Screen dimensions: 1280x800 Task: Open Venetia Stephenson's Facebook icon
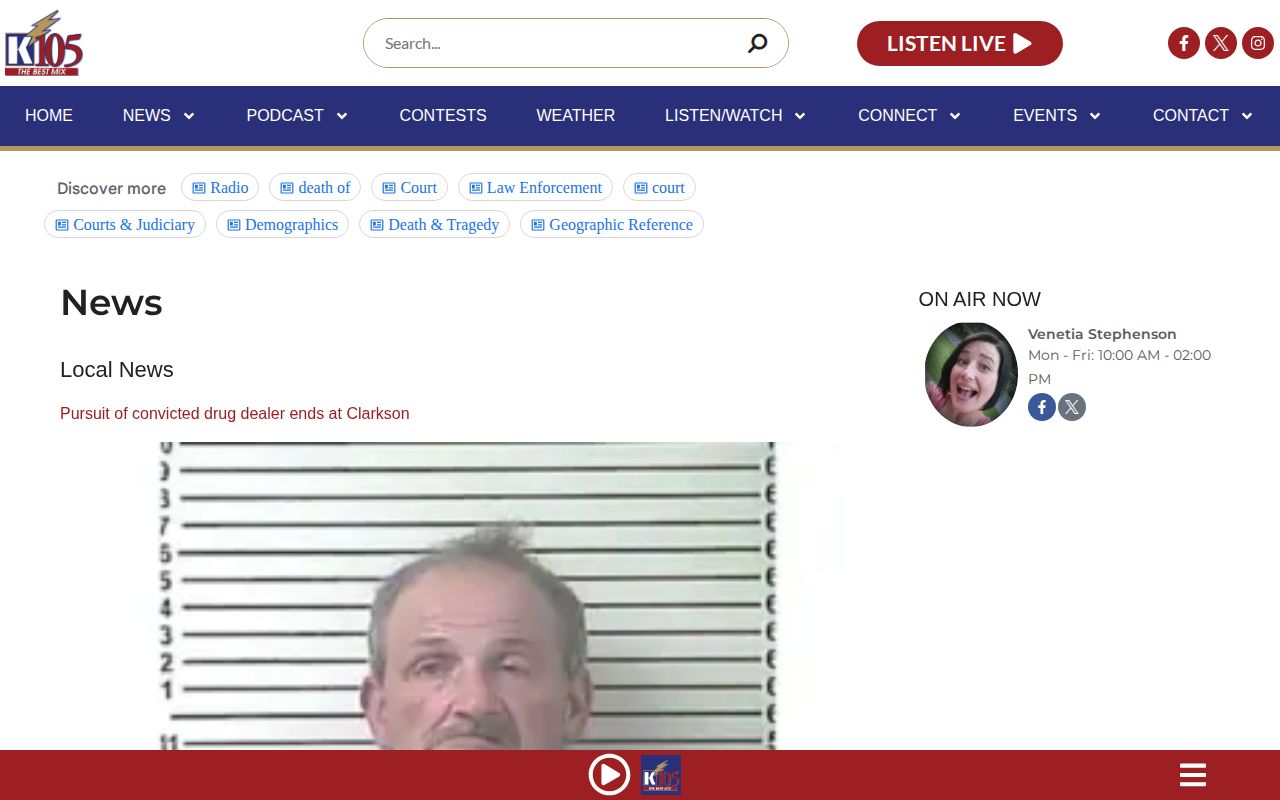point(1042,407)
